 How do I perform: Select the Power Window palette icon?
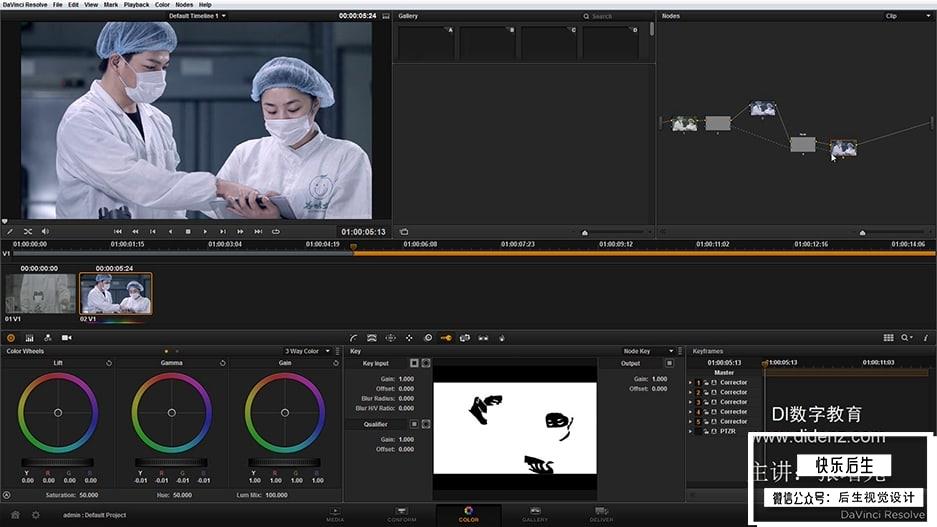pos(391,338)
